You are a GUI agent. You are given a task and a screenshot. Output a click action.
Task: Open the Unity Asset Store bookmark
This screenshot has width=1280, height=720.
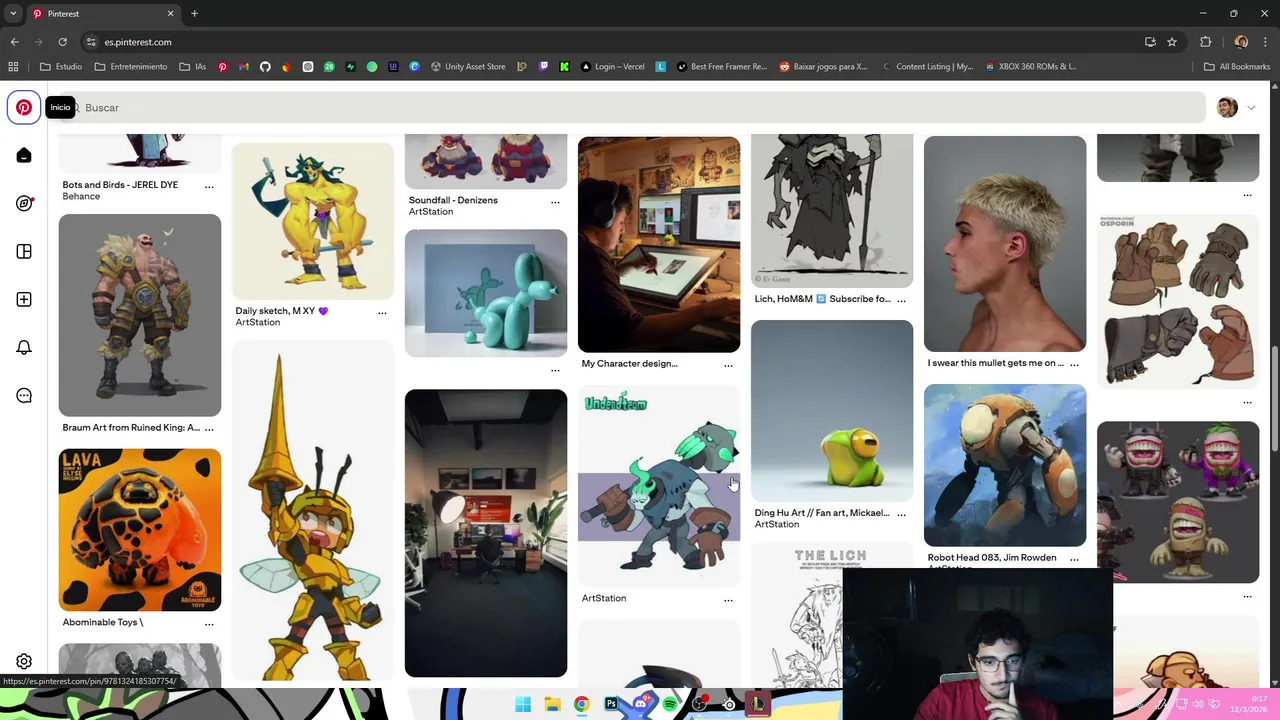[468, 67]
